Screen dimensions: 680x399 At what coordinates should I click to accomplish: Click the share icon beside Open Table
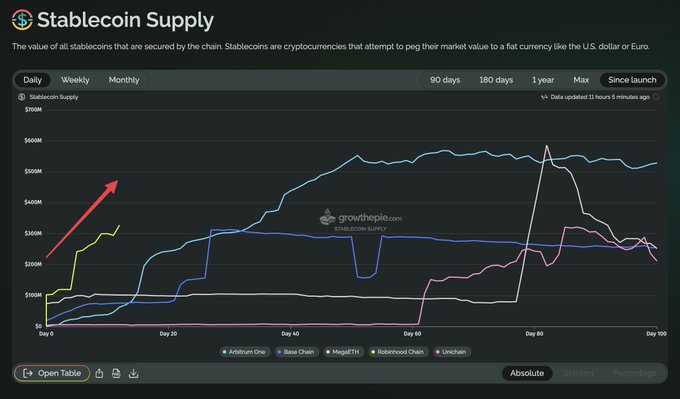pos(99,373)
